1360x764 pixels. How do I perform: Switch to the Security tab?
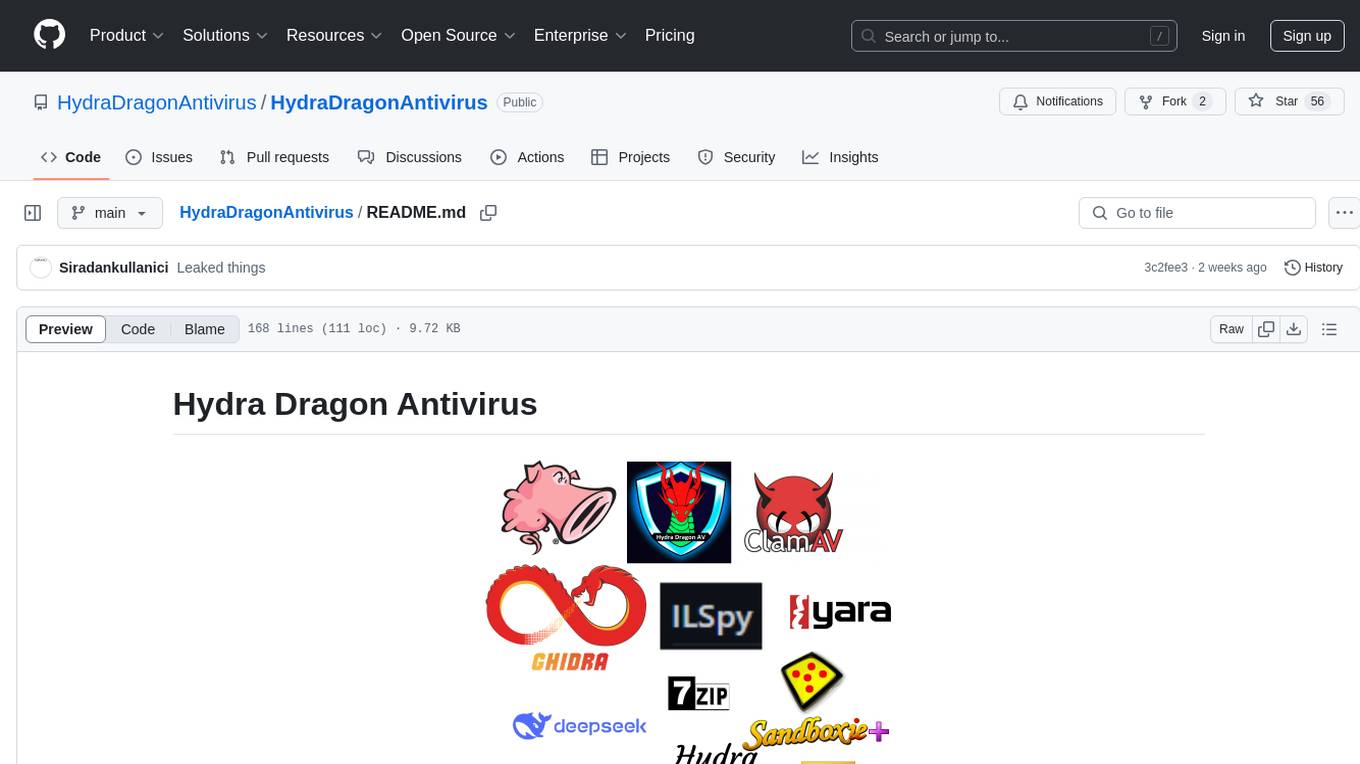pyautogui.click(x=736, y=157)
